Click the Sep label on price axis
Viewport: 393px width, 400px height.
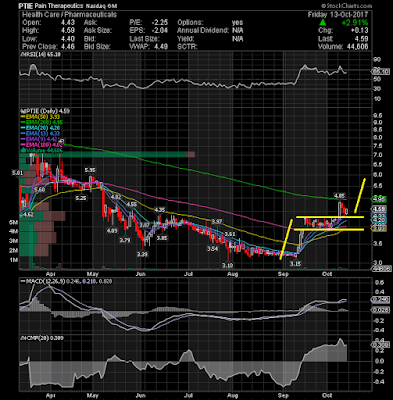[283, 274]
